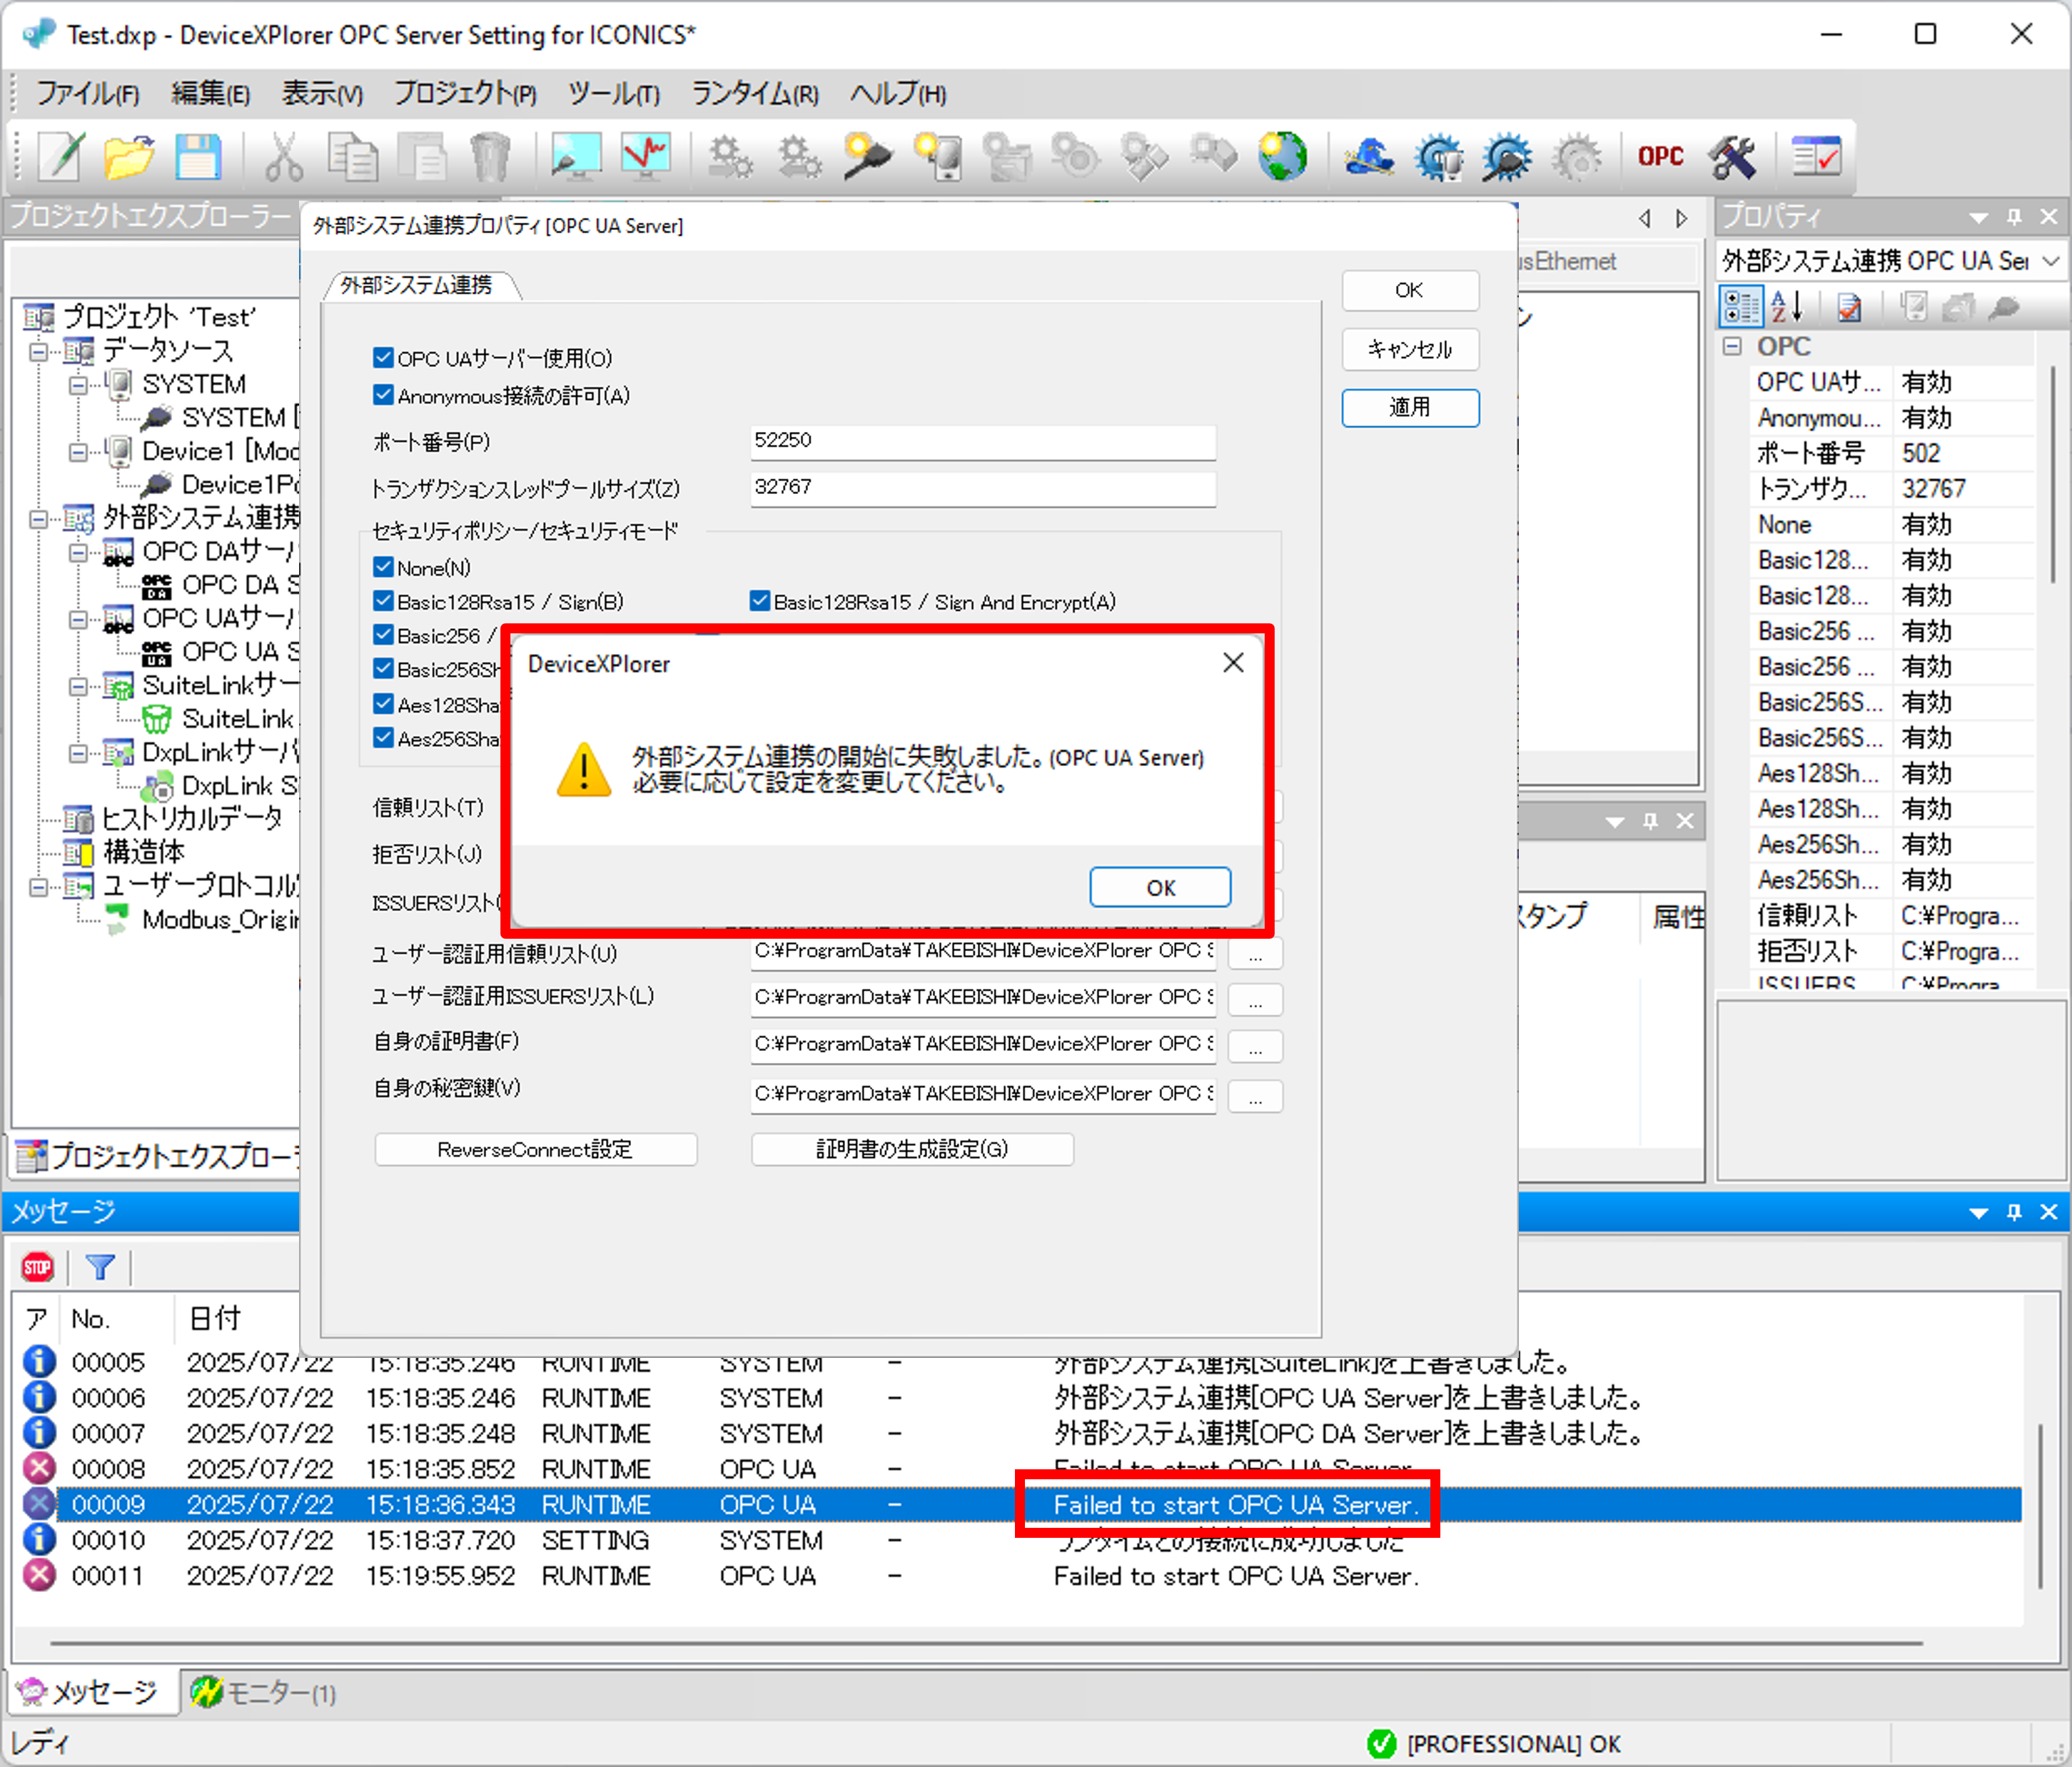Open the 外部システム連携 OPC UA Server properties dropdown

click(2050, 261)
